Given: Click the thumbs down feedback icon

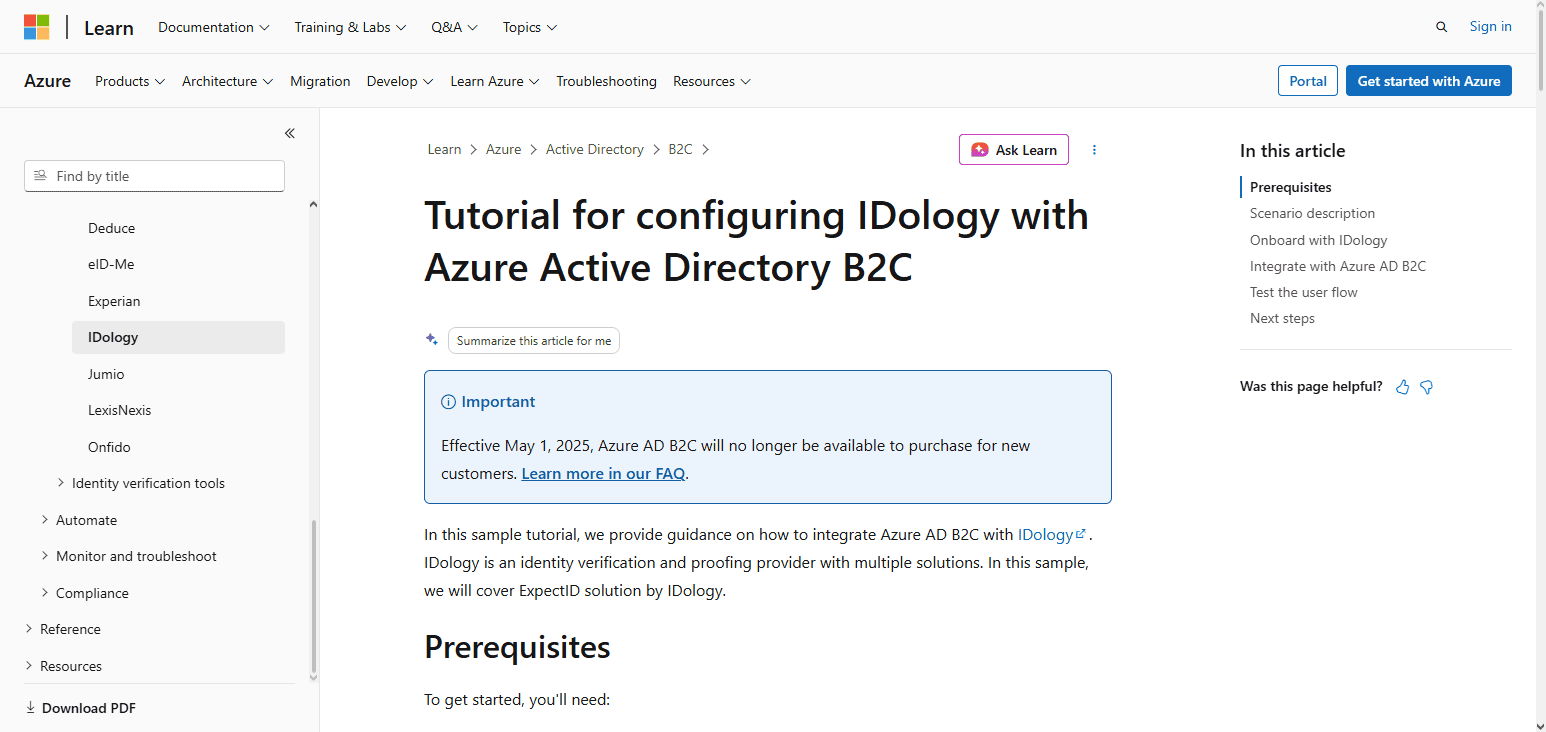Looking at the screenshot, I should tap(1427, 387).
